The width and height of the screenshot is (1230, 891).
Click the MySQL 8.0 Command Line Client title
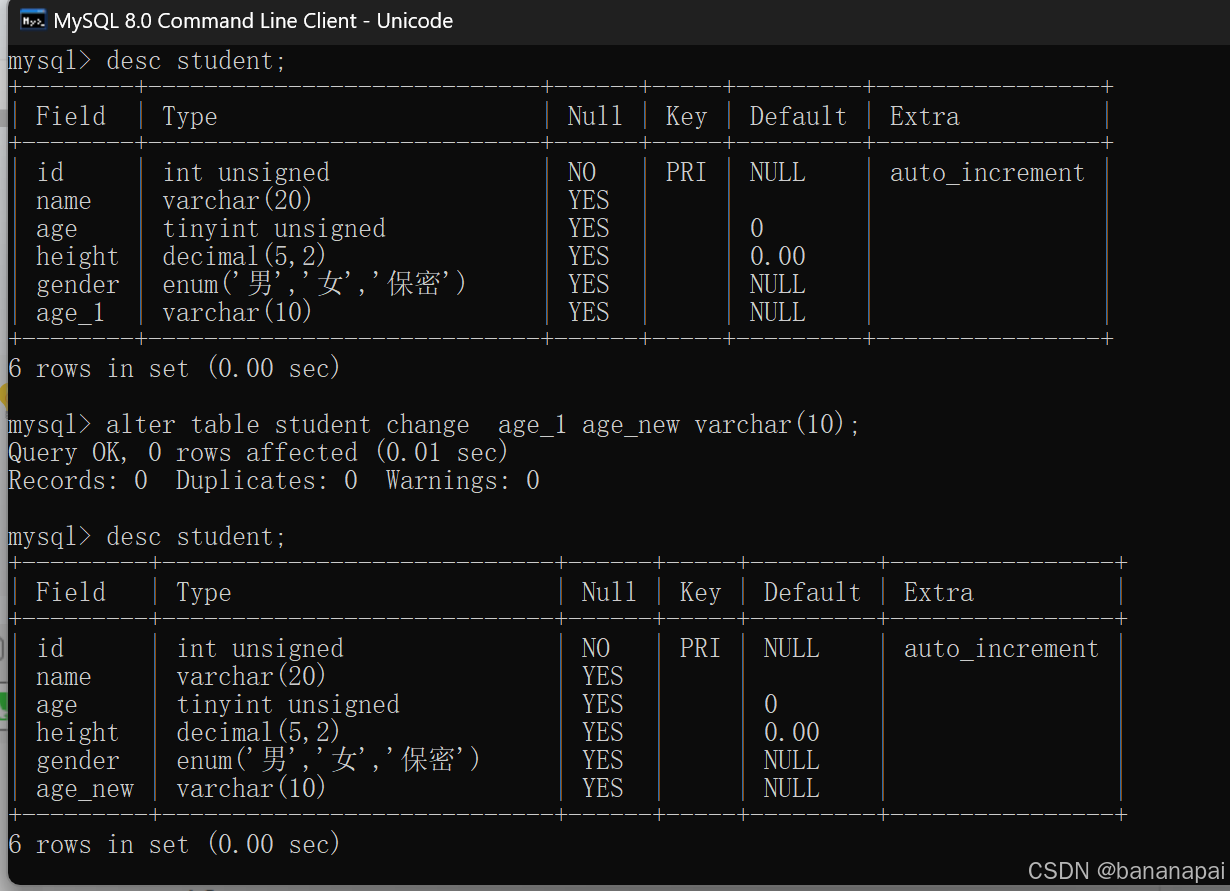click(x=253, y=21)
